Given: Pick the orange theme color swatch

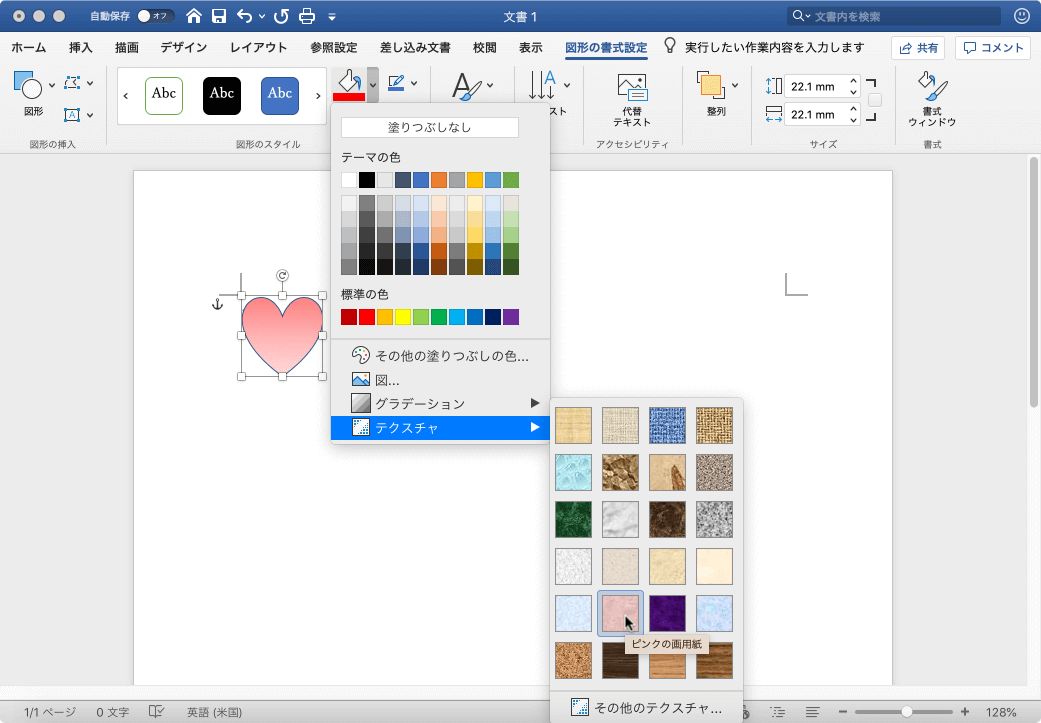Looking at the screenshot, I should point(439,180).
